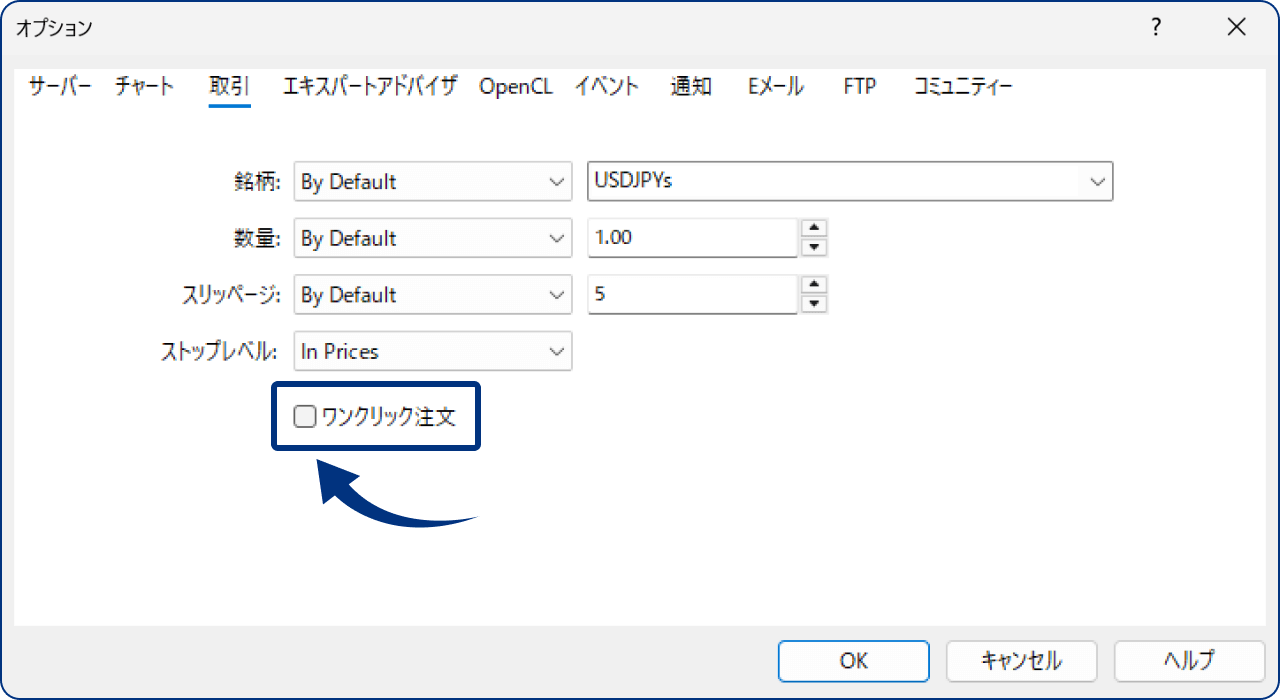Screen dimensions: 1280x700
Task: Enable the ワンクリック注文 checkbox
Action: pyautogui.click(x=305, y=417)
